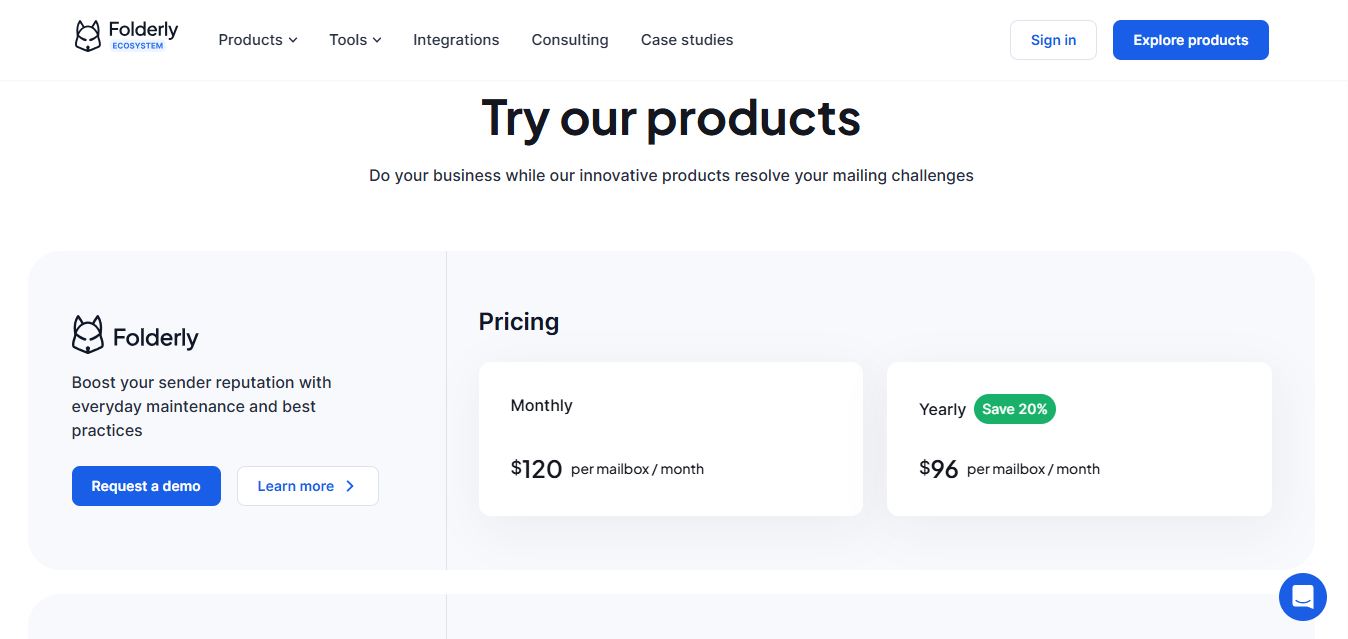The image size is (1348, 639).
Task: Click Learn more for Folderly
Action: click(x=296, y=485)
